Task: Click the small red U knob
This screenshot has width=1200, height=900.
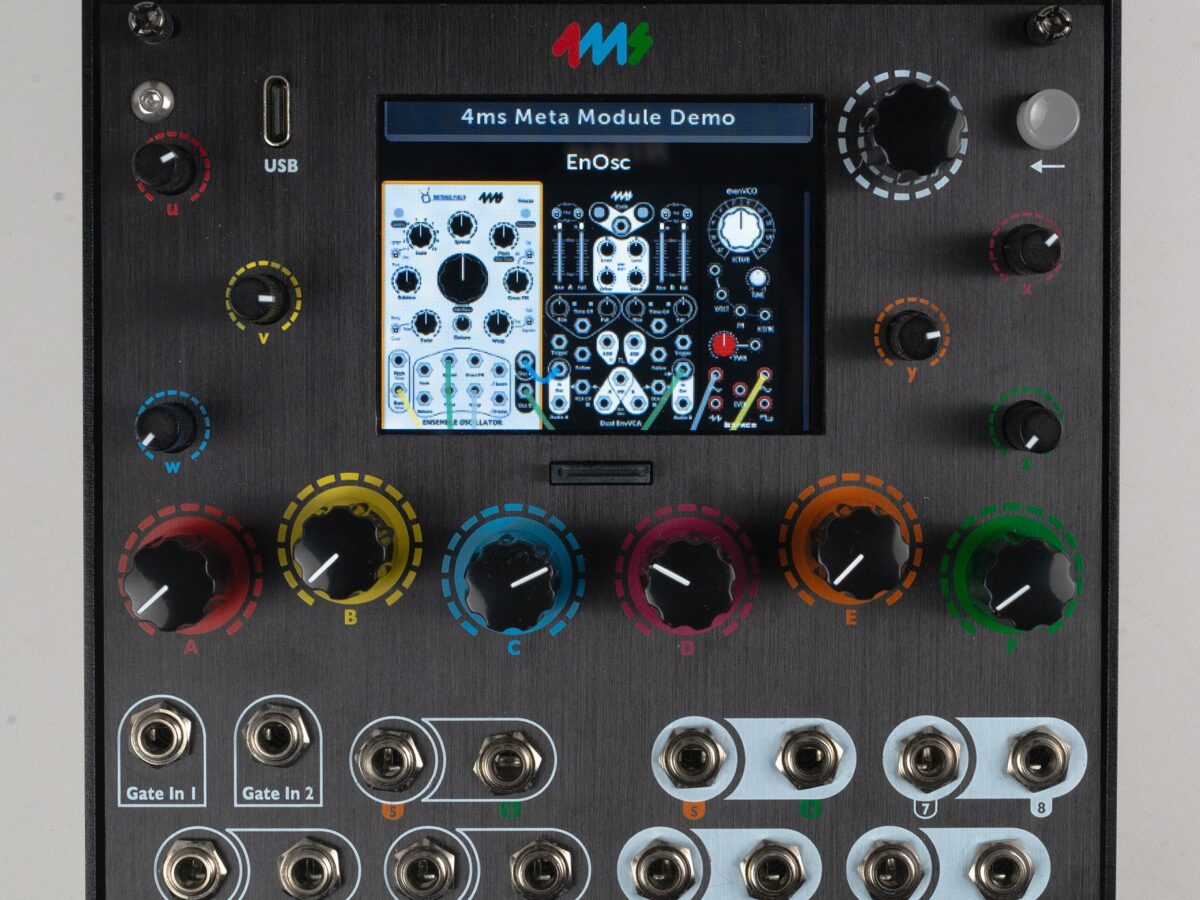Action: pos(166,167)
